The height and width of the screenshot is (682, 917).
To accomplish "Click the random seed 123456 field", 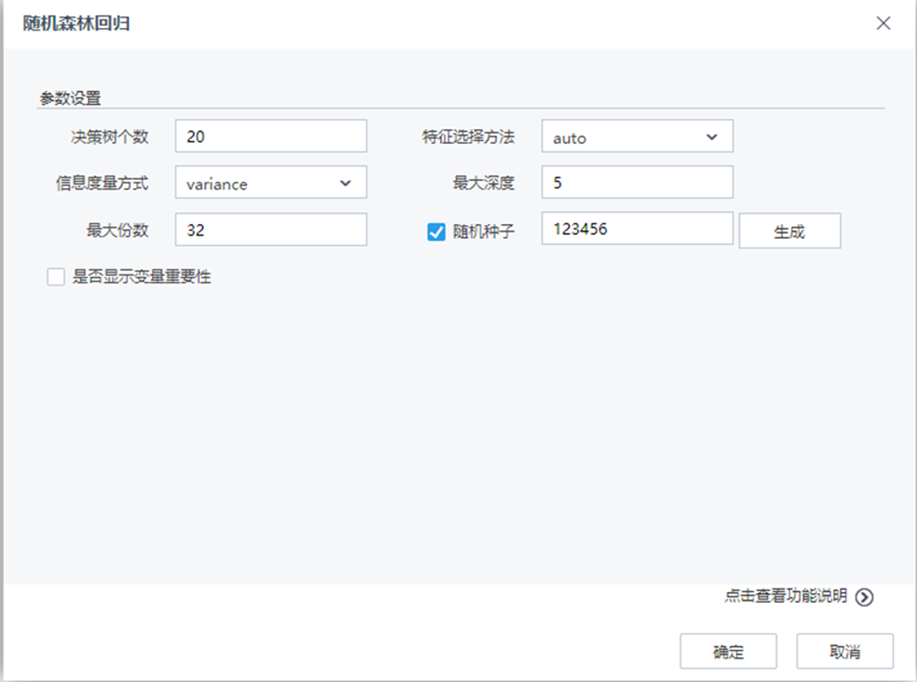I will tap(637, 229).
